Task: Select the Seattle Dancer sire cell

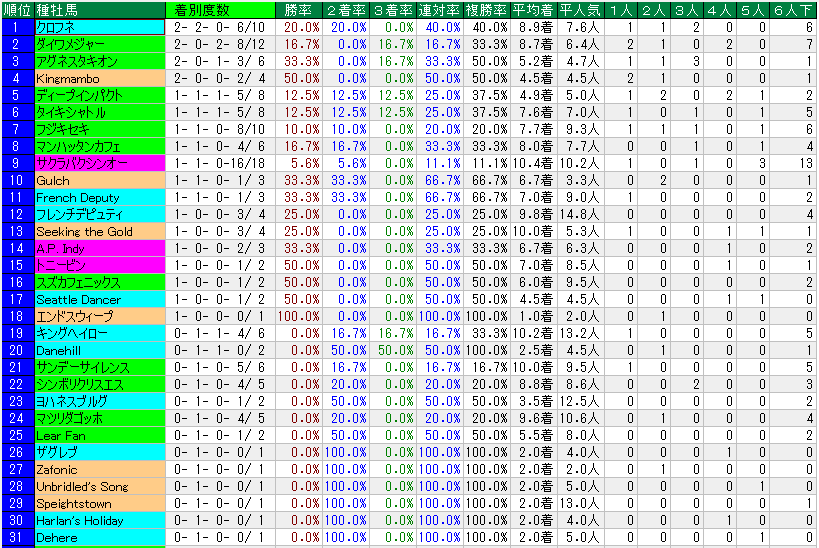Action: point(100,299)
